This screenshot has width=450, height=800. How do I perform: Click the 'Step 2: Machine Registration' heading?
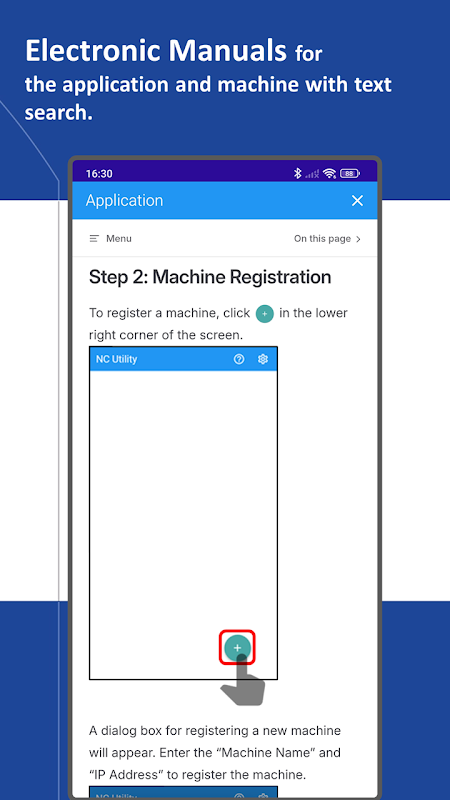pyautogui.click(x=210, y=277)
